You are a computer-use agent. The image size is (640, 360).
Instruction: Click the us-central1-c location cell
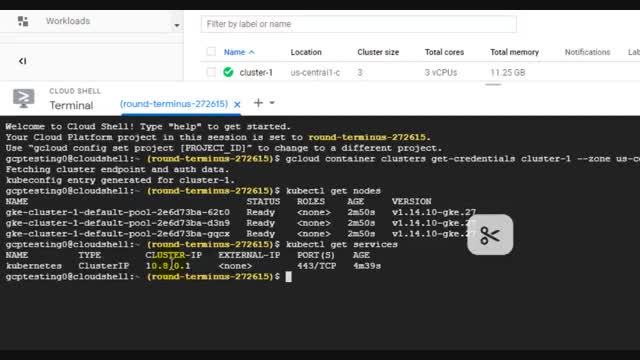[x=315, y=73]
